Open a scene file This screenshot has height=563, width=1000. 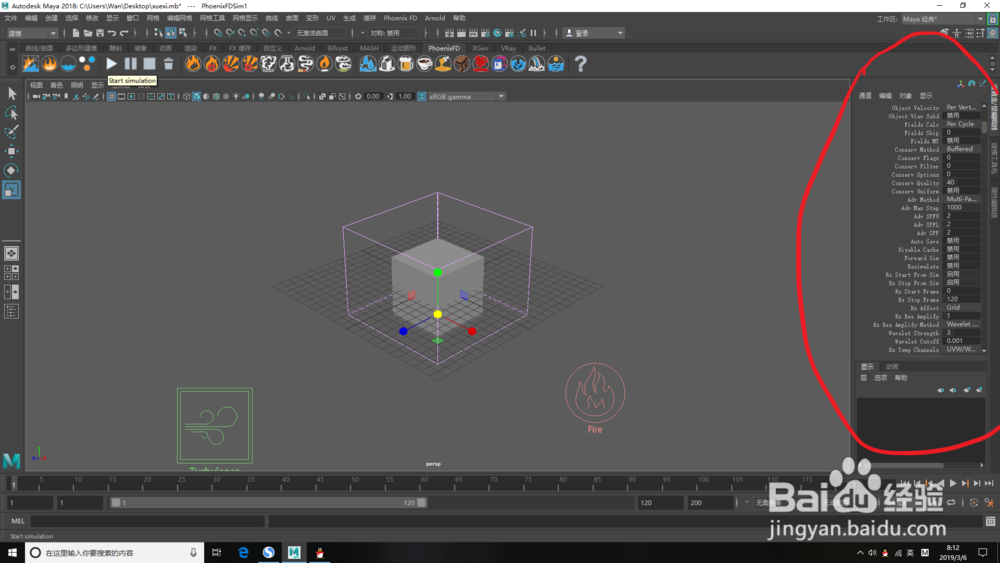pyautogui.click(x=88, y=33)
